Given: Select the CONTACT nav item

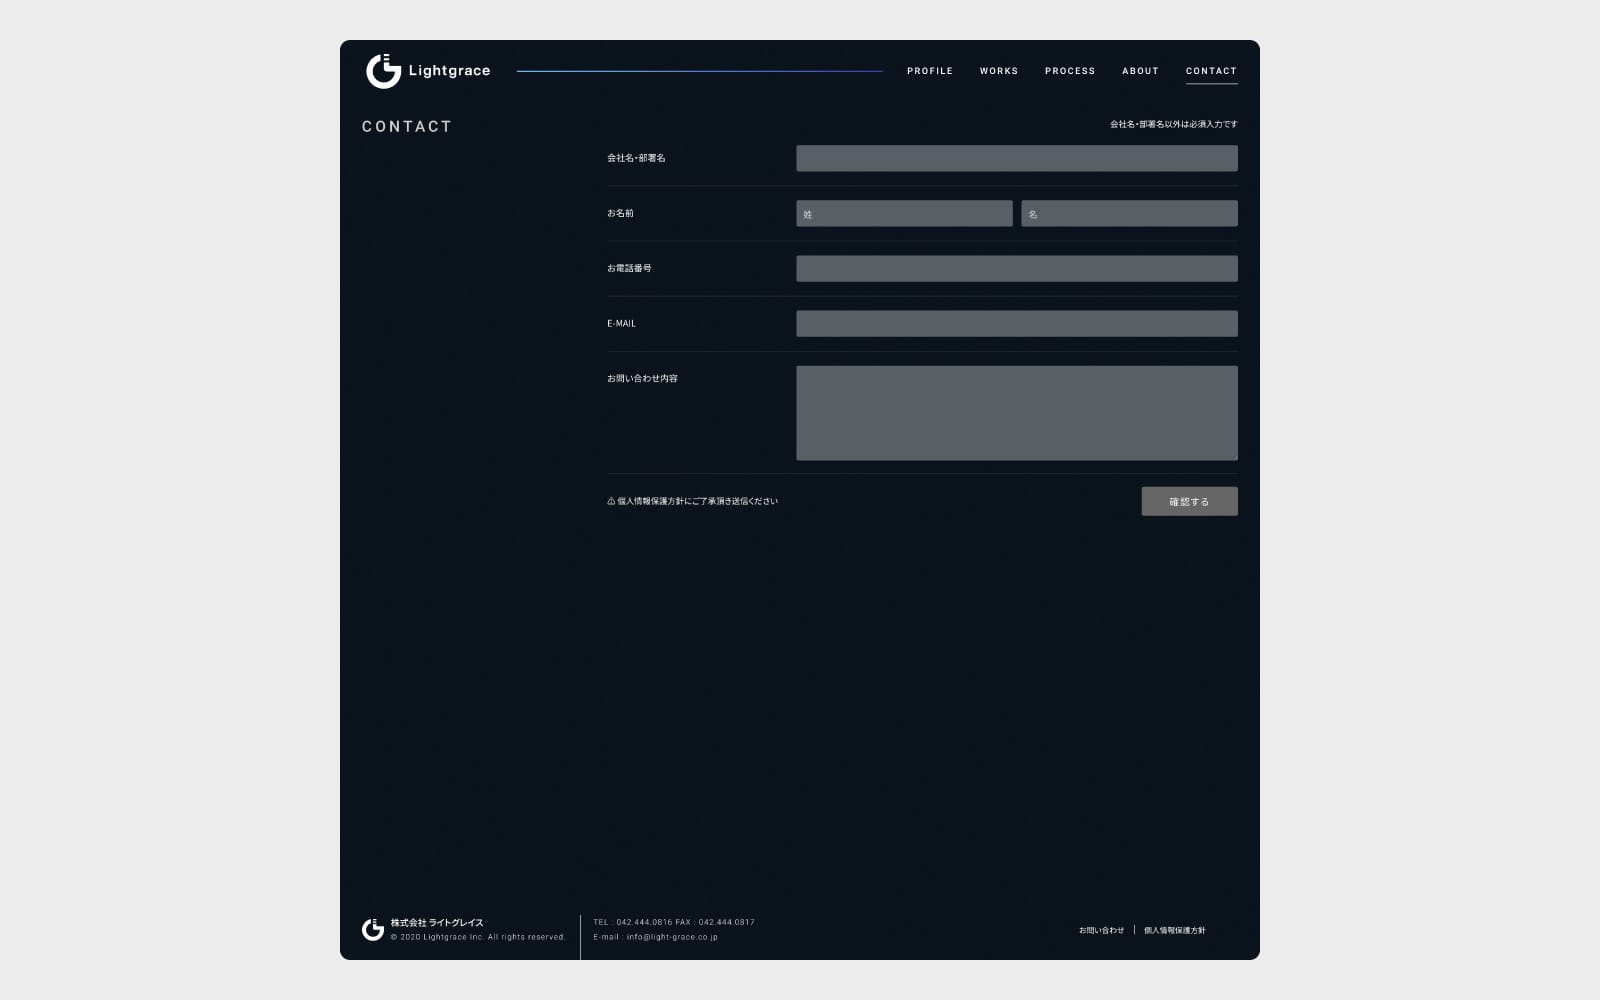Looking at the screenshot, I should tap(1211, 71).
